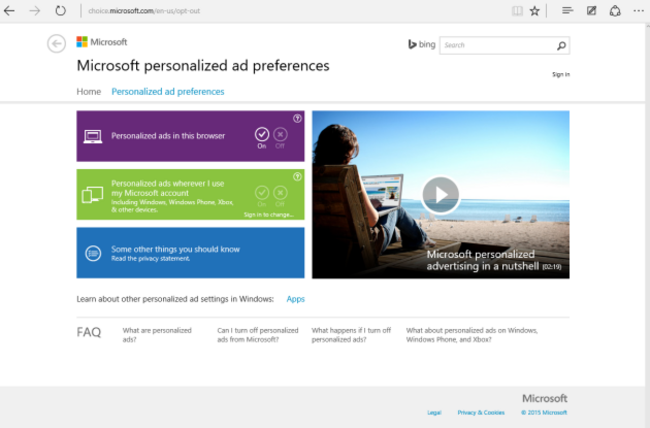Click the list icon on blue tile
This screenshot has height=428, width=650.
93,253
